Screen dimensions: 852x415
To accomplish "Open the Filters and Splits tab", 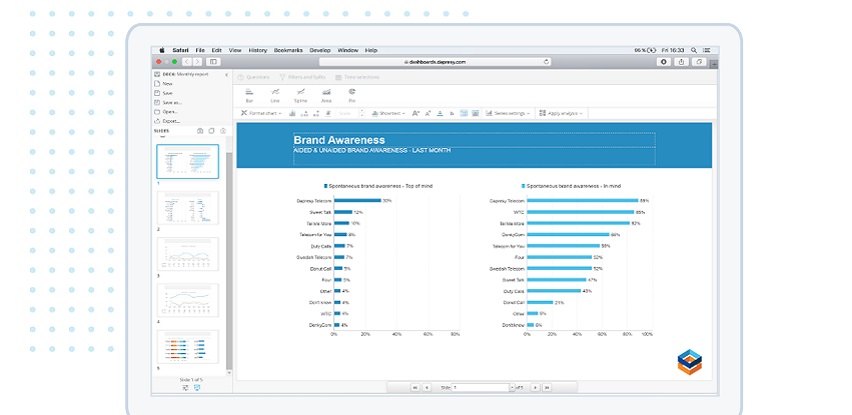I will tap(302, 77).
